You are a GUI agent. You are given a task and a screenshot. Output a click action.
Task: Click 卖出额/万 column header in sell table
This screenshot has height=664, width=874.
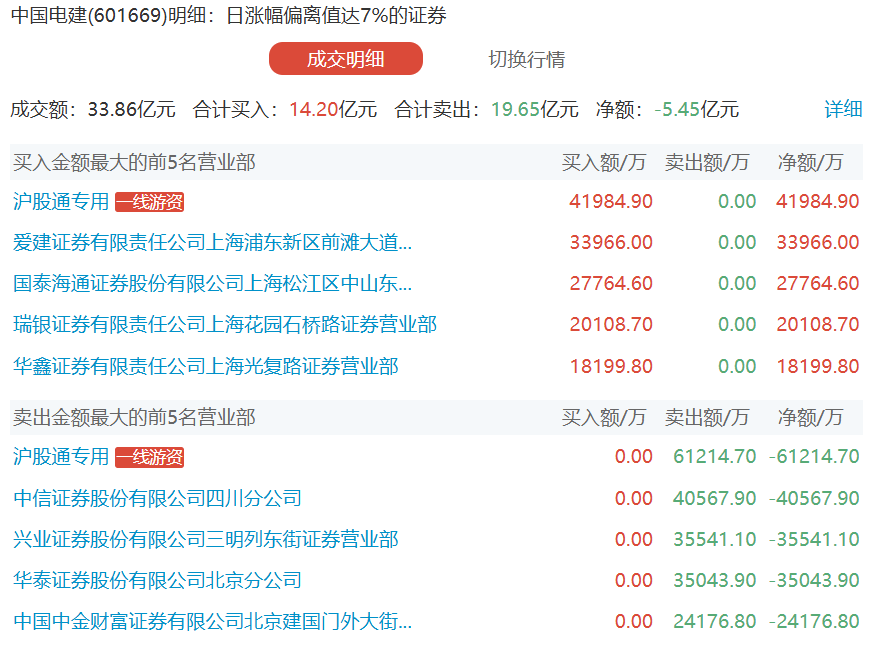707,417
